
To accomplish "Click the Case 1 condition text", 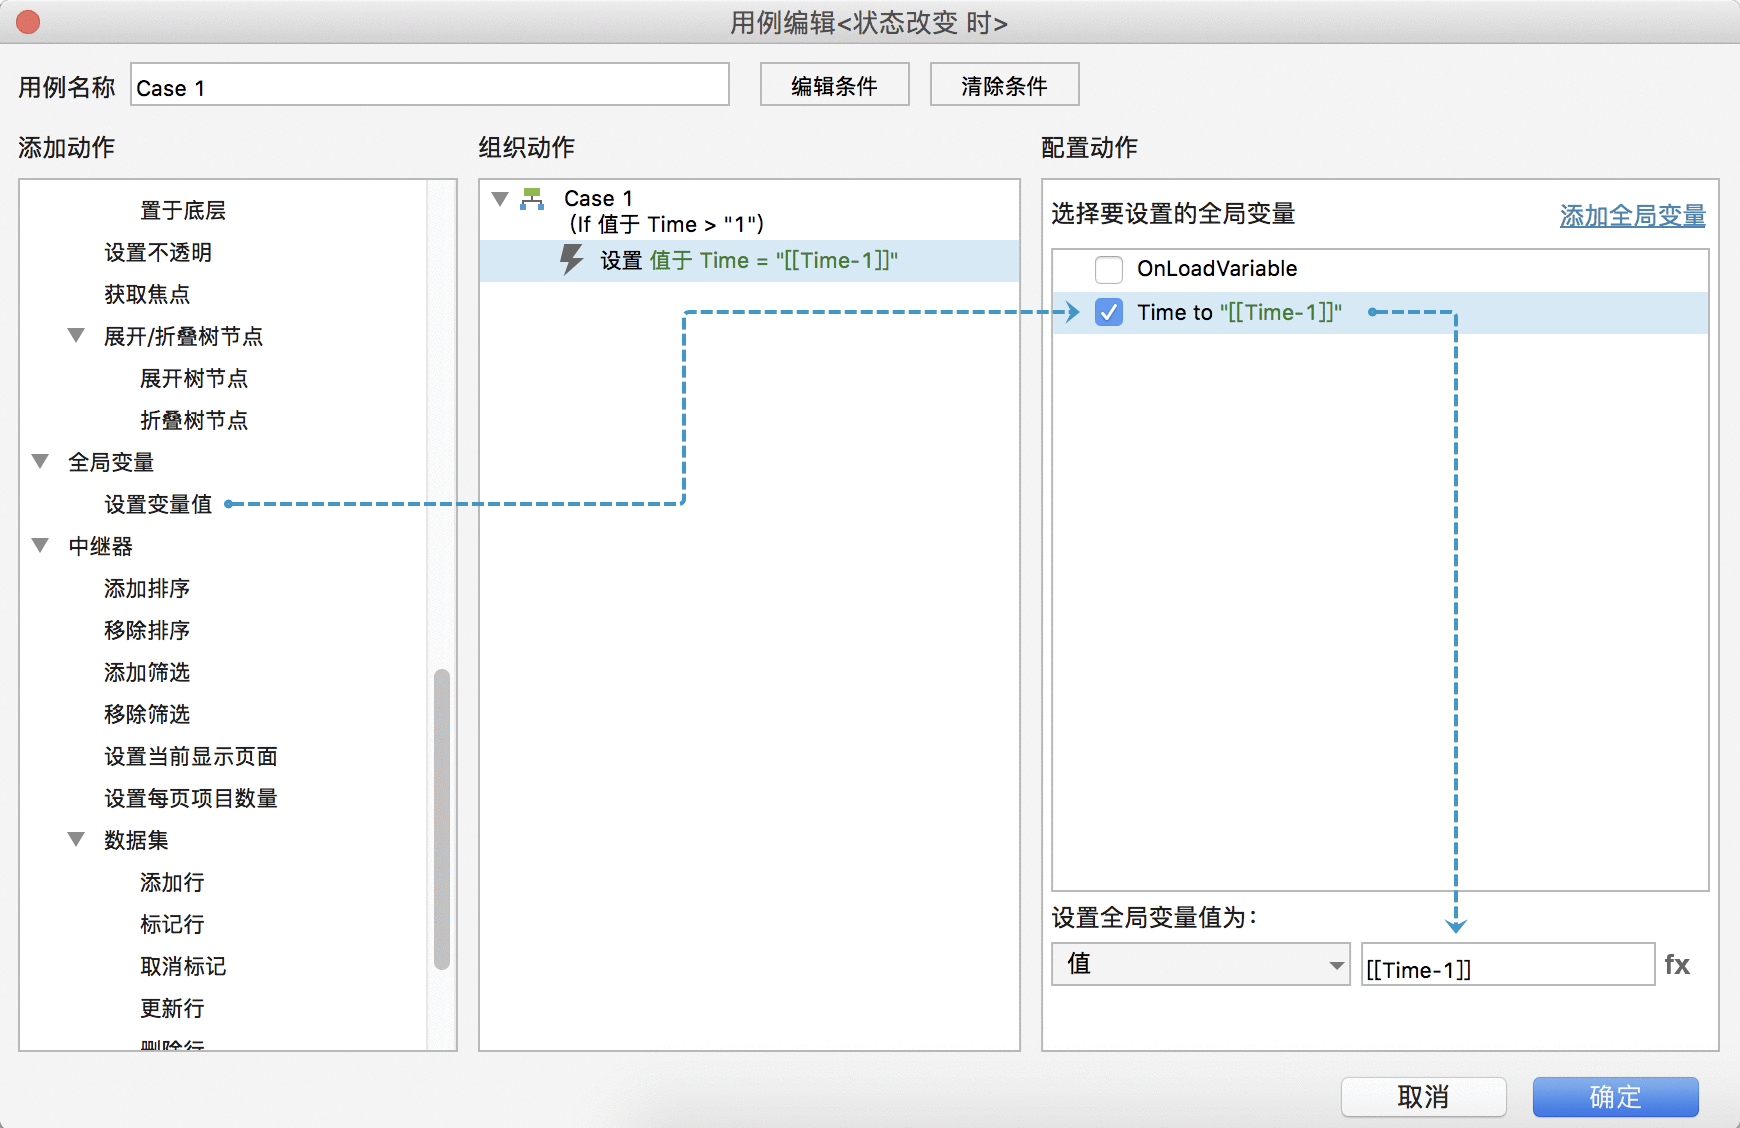I will (x=667, y=224).
